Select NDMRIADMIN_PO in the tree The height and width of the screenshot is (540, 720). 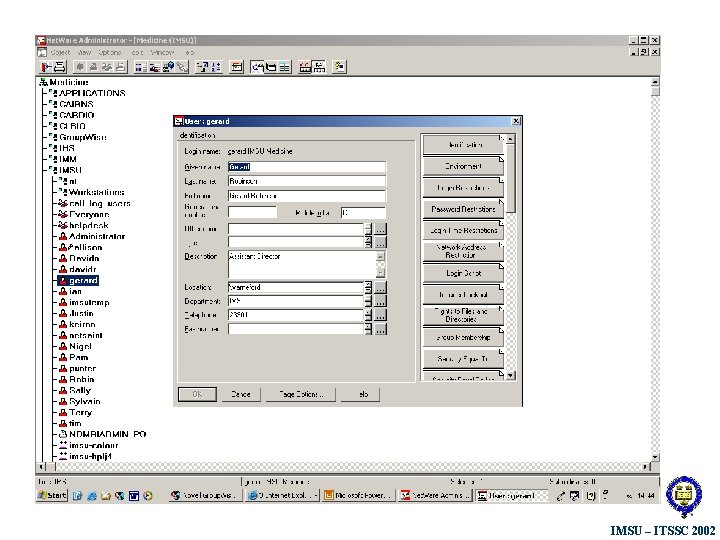pos(107,434)
